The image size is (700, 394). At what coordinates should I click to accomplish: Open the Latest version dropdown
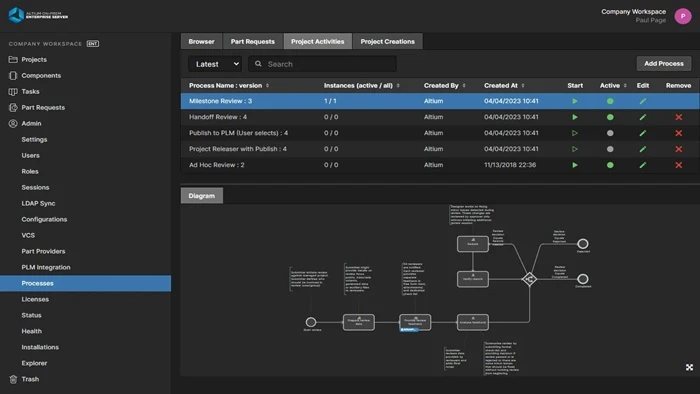215,64
